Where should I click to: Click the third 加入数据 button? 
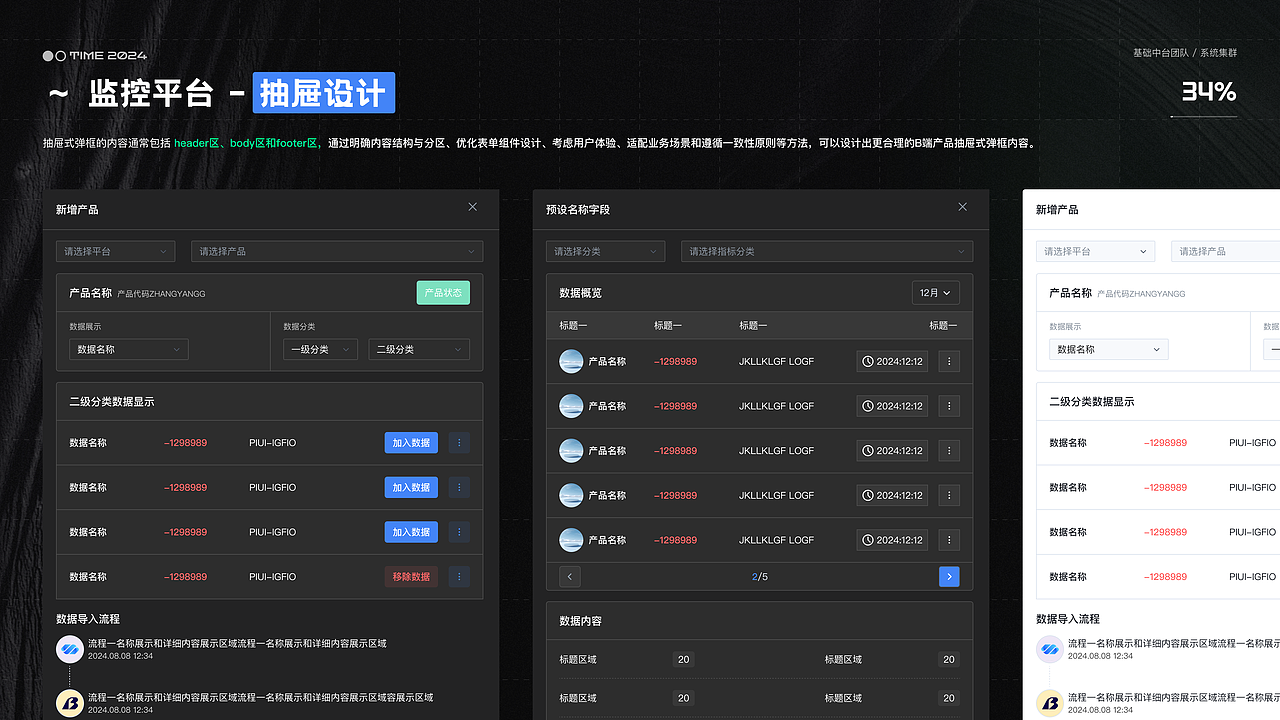point(411,532)
